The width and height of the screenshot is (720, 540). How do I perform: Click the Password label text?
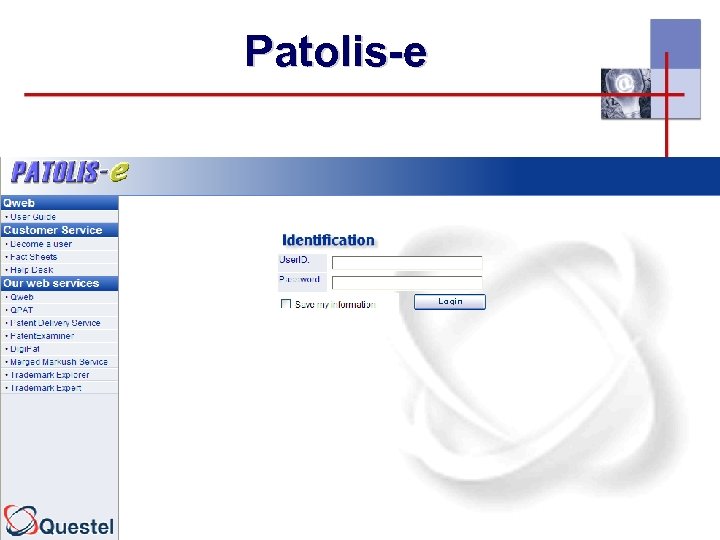tap(299, 279)
